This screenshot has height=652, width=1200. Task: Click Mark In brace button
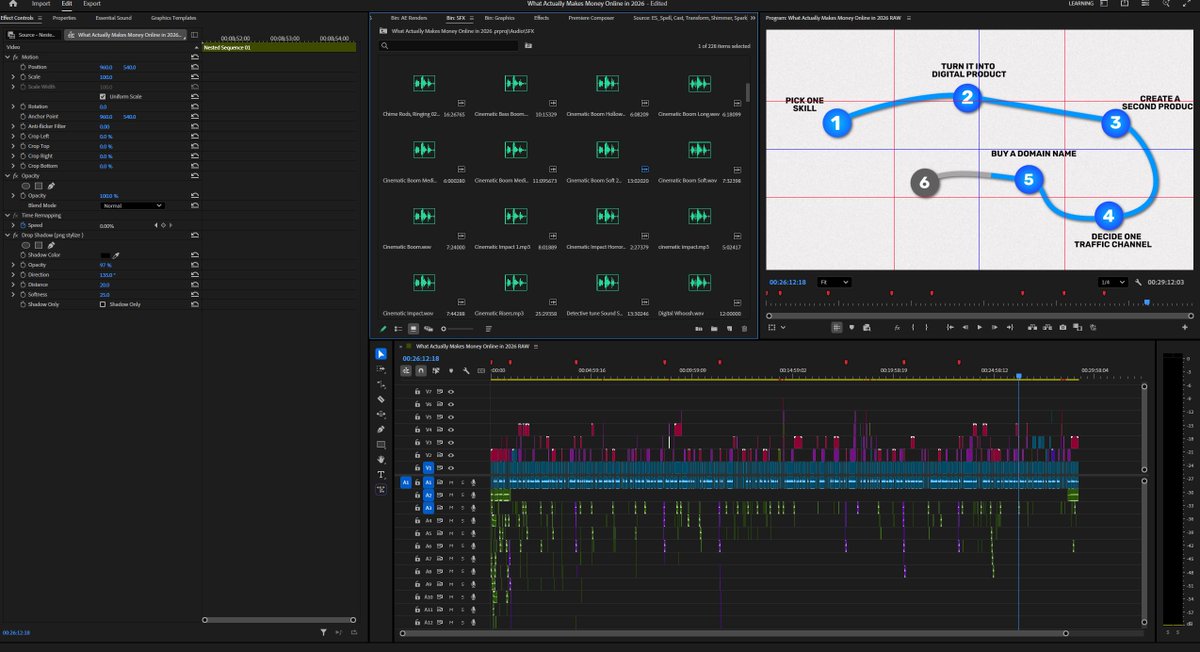913,327
